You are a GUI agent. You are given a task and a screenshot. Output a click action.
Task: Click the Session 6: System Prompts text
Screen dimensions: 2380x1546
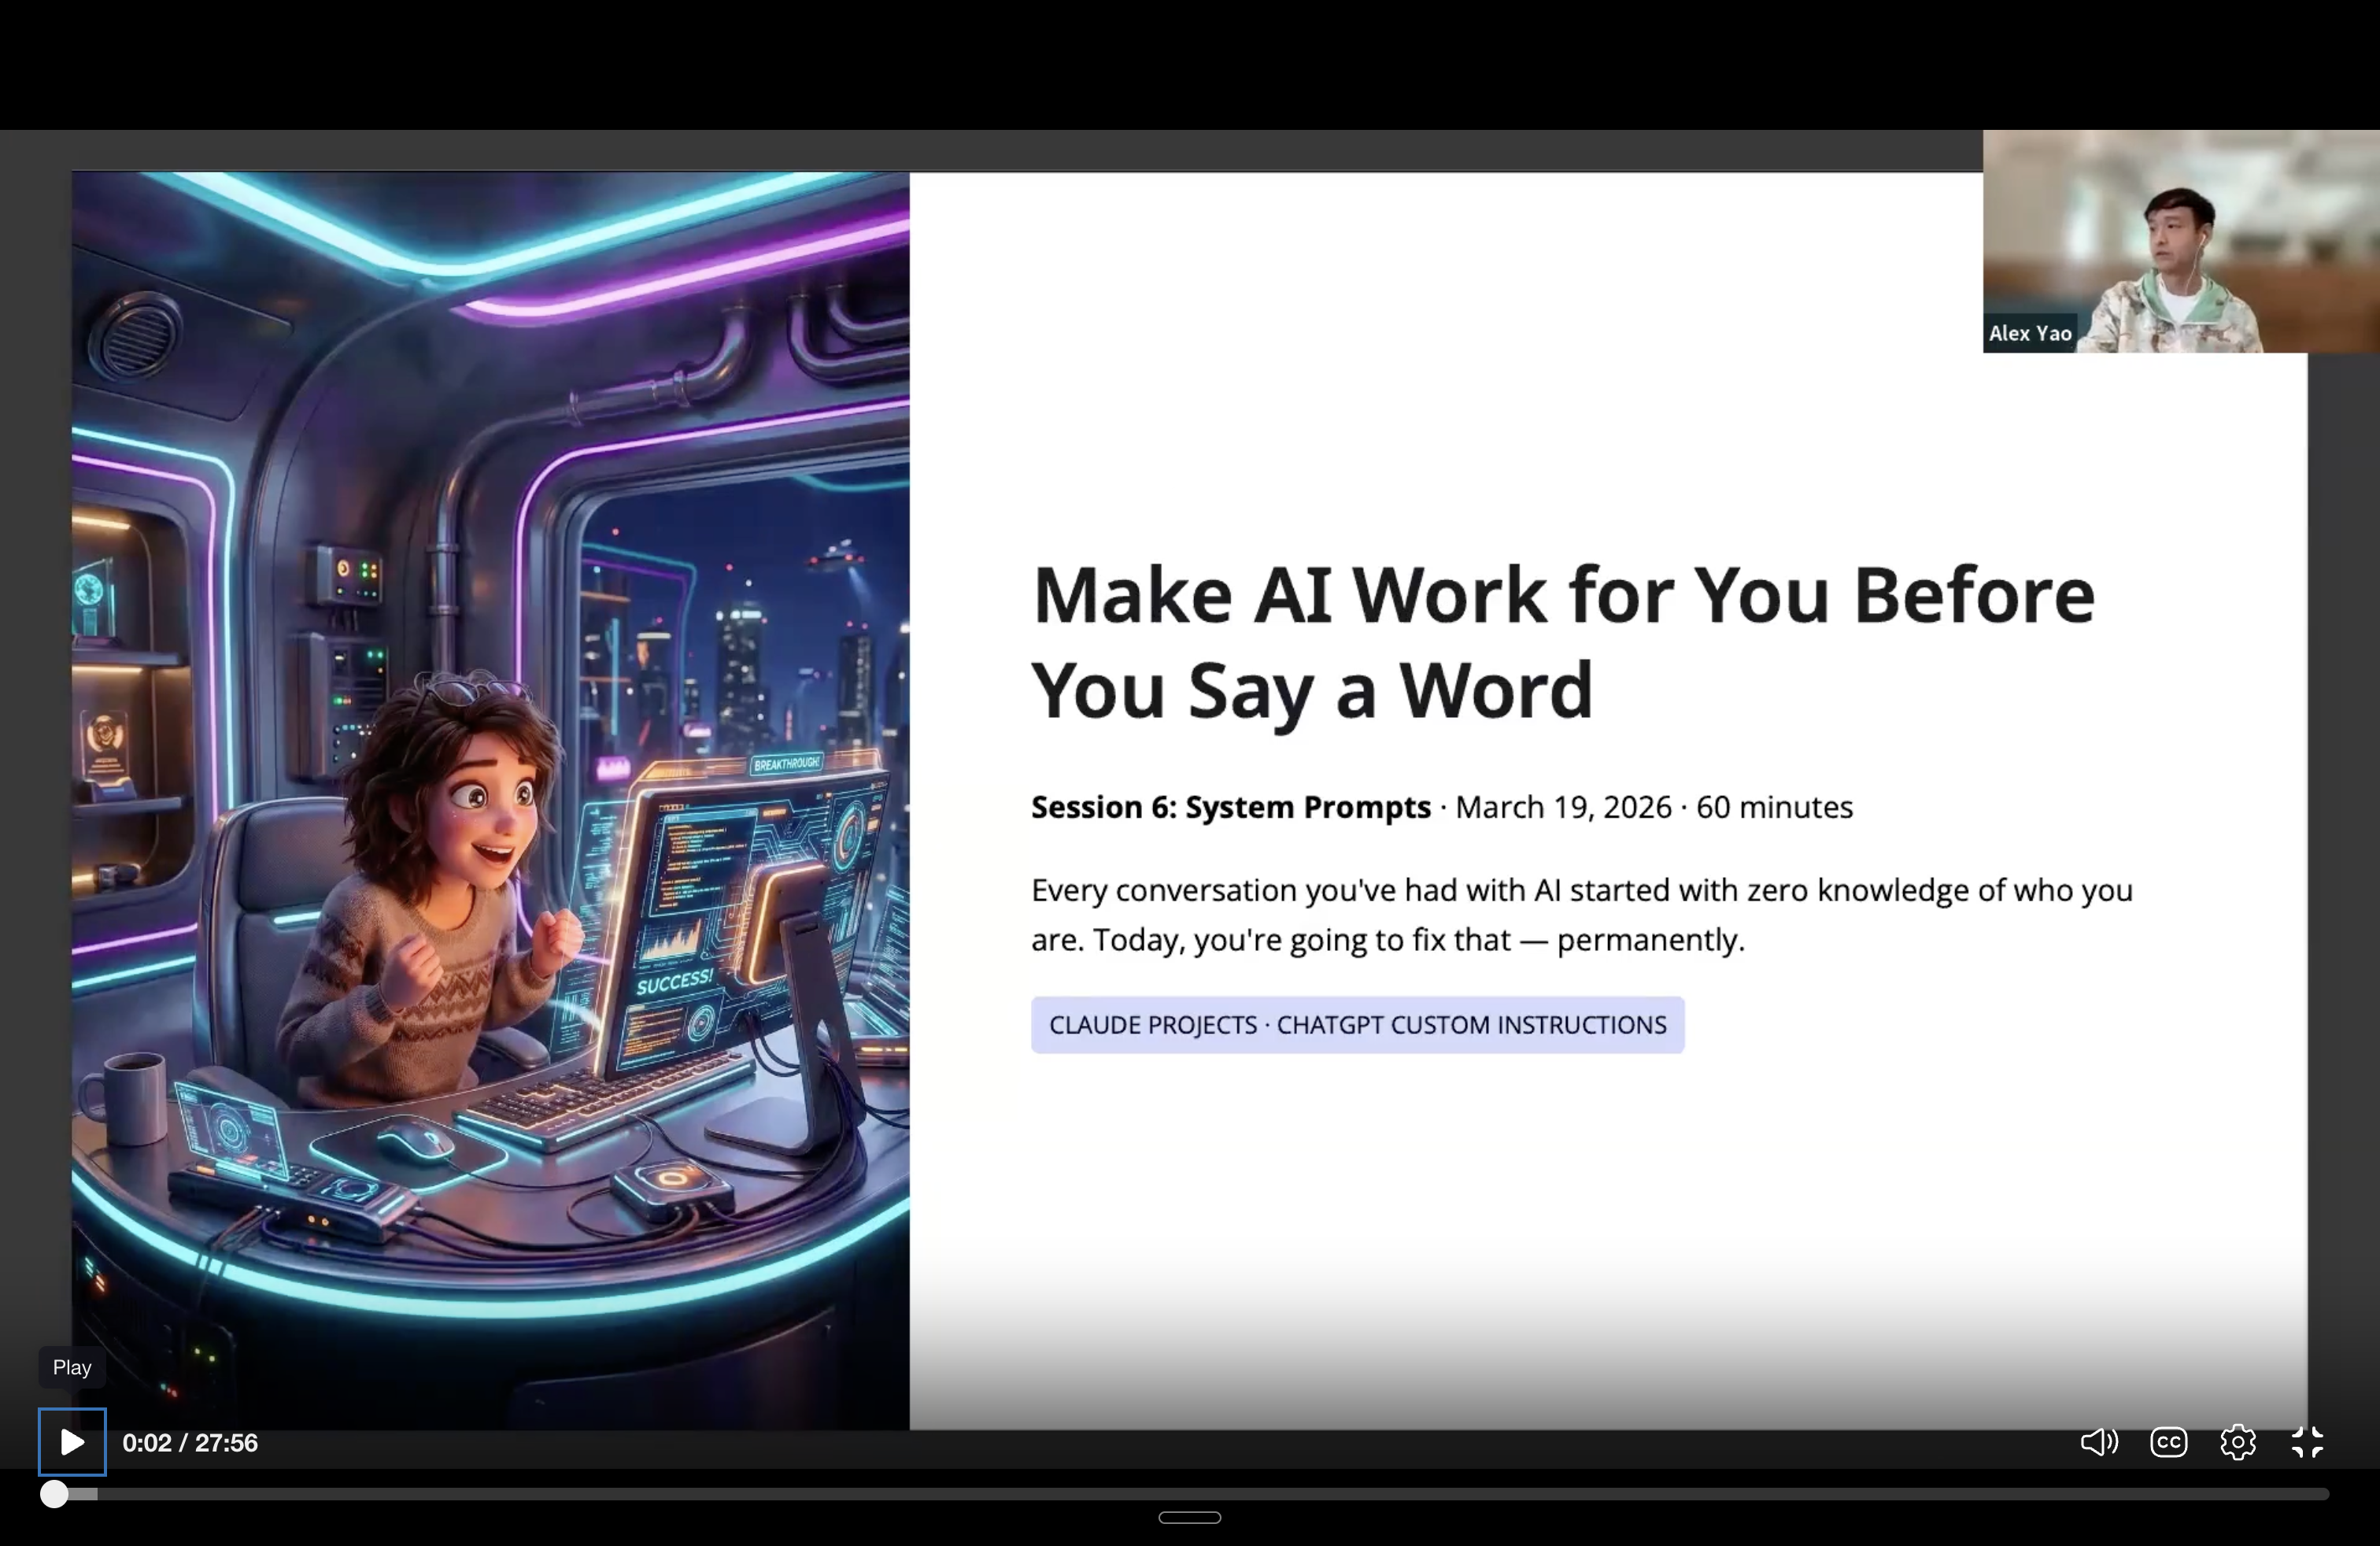click(1231, 807)
